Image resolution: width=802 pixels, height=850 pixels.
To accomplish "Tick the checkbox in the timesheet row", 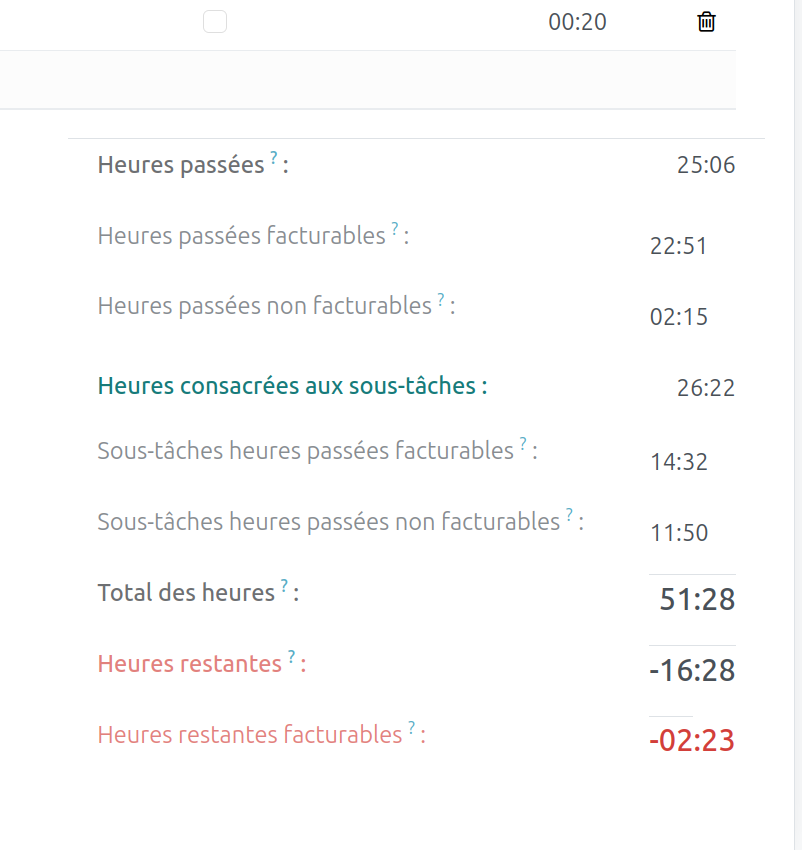I will pyautogui.click(x=215, y=21).
